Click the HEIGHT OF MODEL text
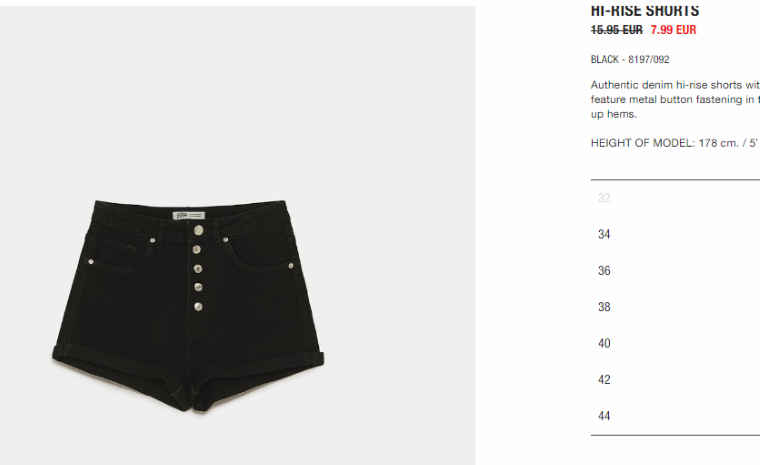 point(674,144)
